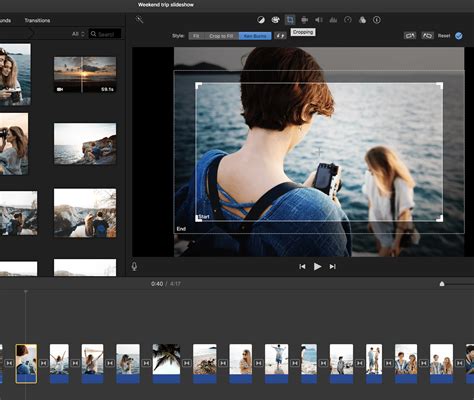Select the Start frame label in viewer
Screen dimensions: 474x400
pos(204,217)
